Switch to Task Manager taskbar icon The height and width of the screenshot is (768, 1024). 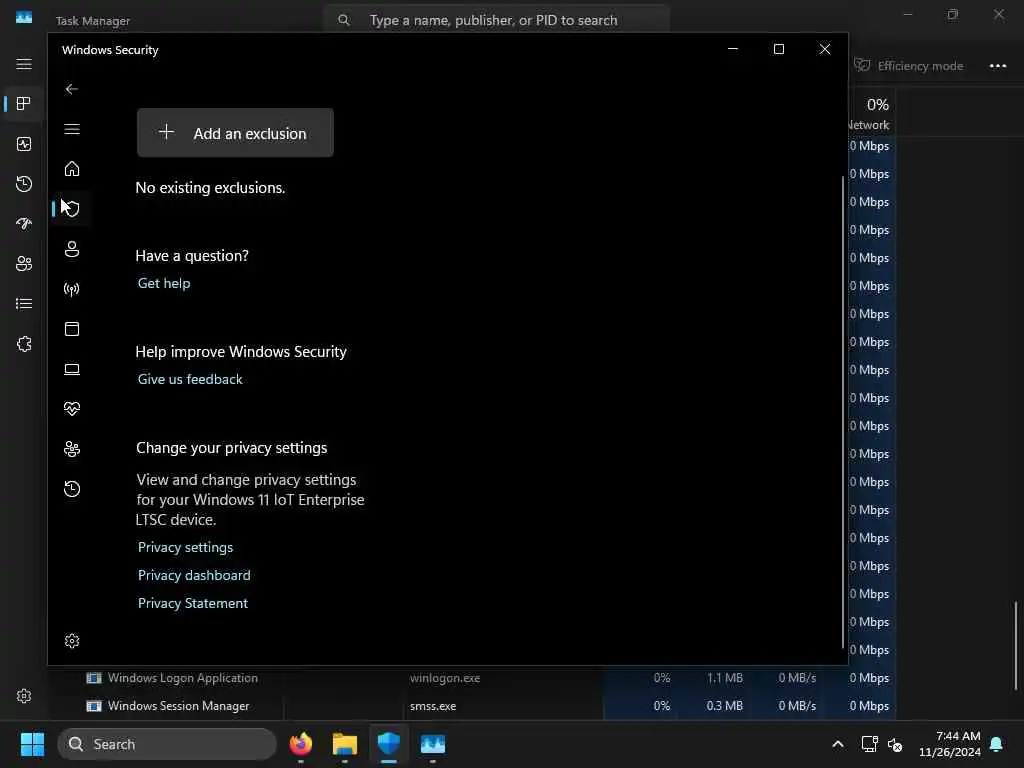click(432, 744)
